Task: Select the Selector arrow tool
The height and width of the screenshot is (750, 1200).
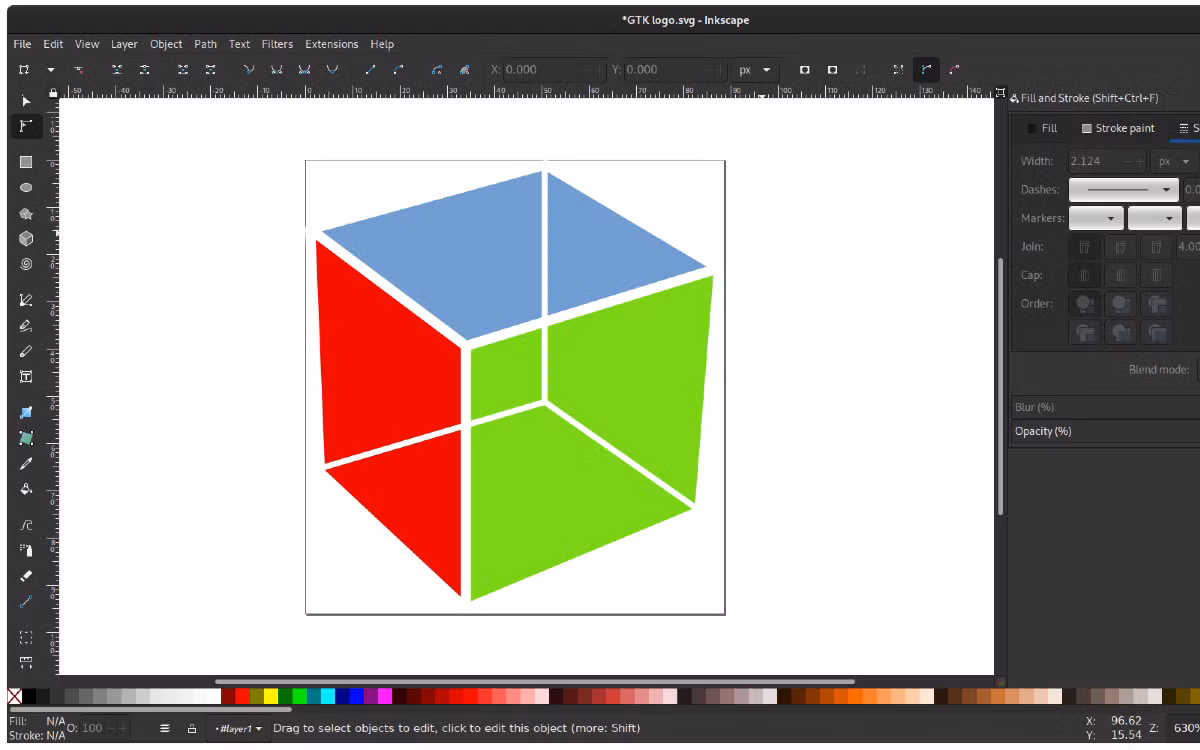Action: (26, 100)
